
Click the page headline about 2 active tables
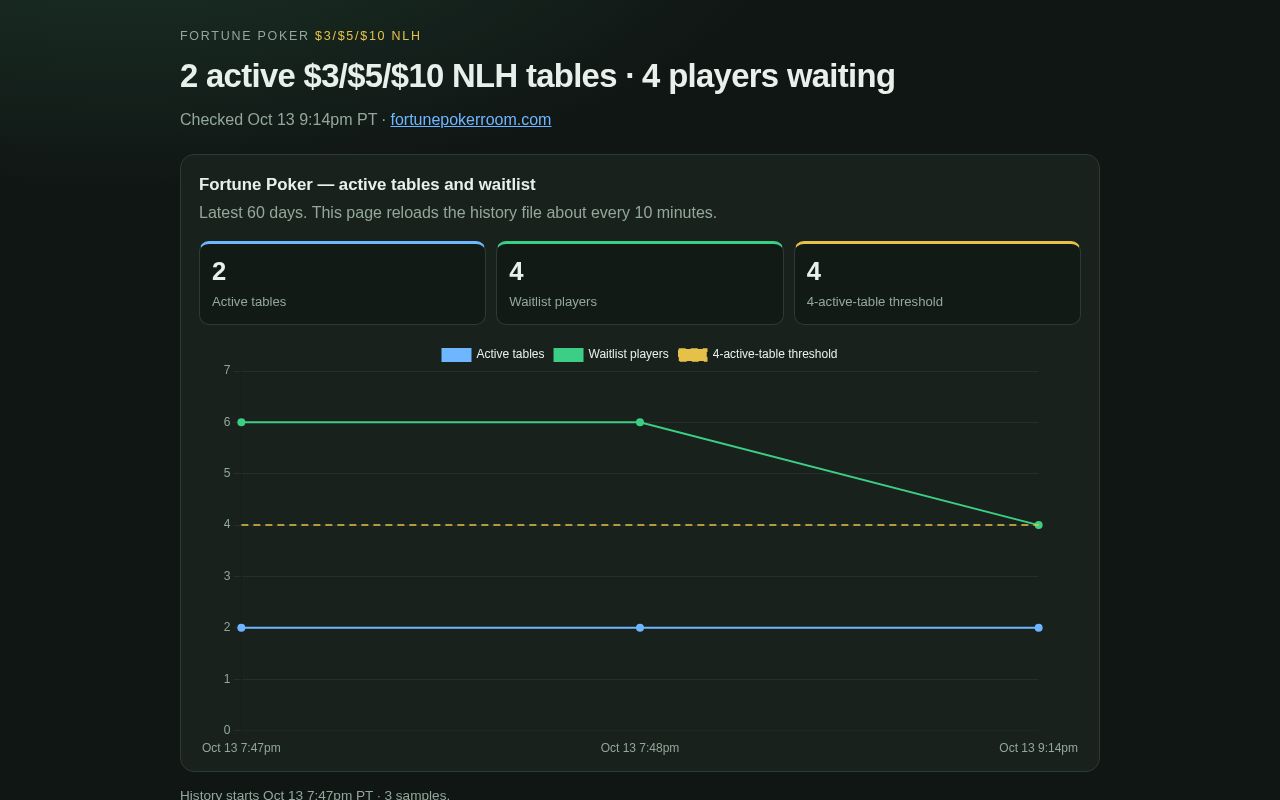click(x=537, y=76)
